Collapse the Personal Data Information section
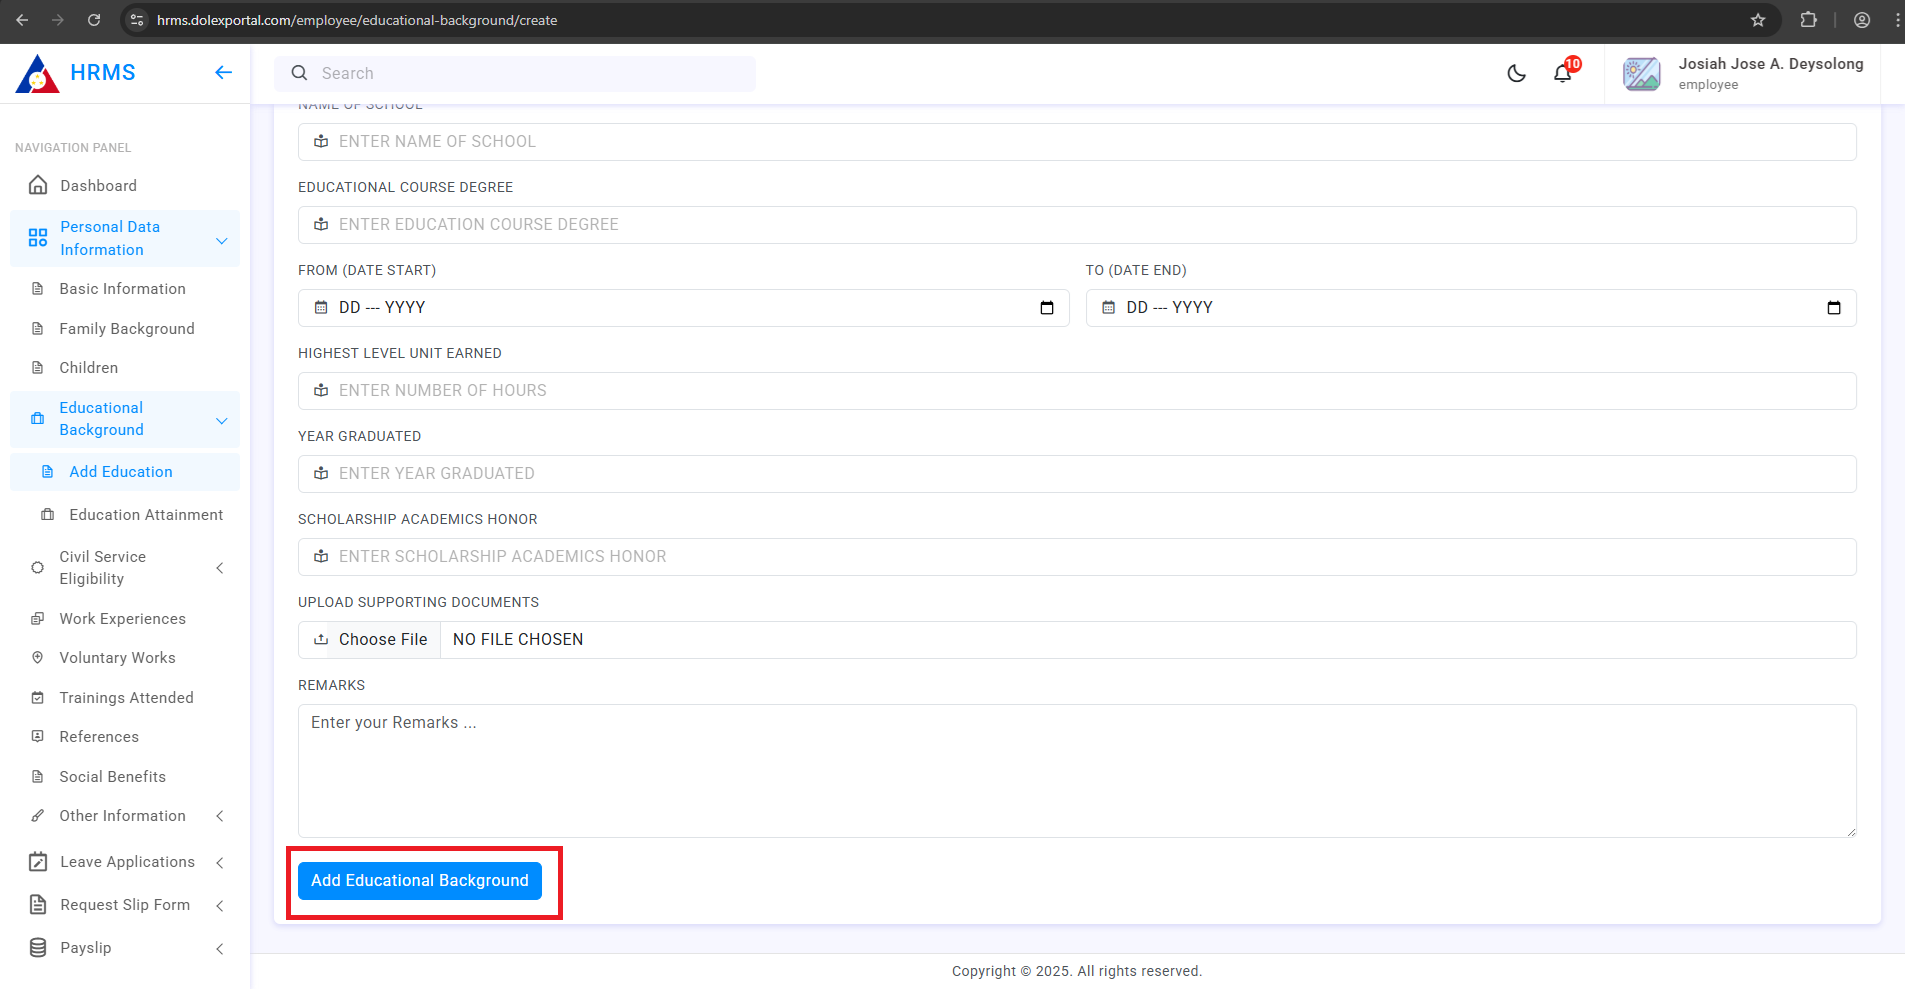1905x989 pixels. pos(222,240)
